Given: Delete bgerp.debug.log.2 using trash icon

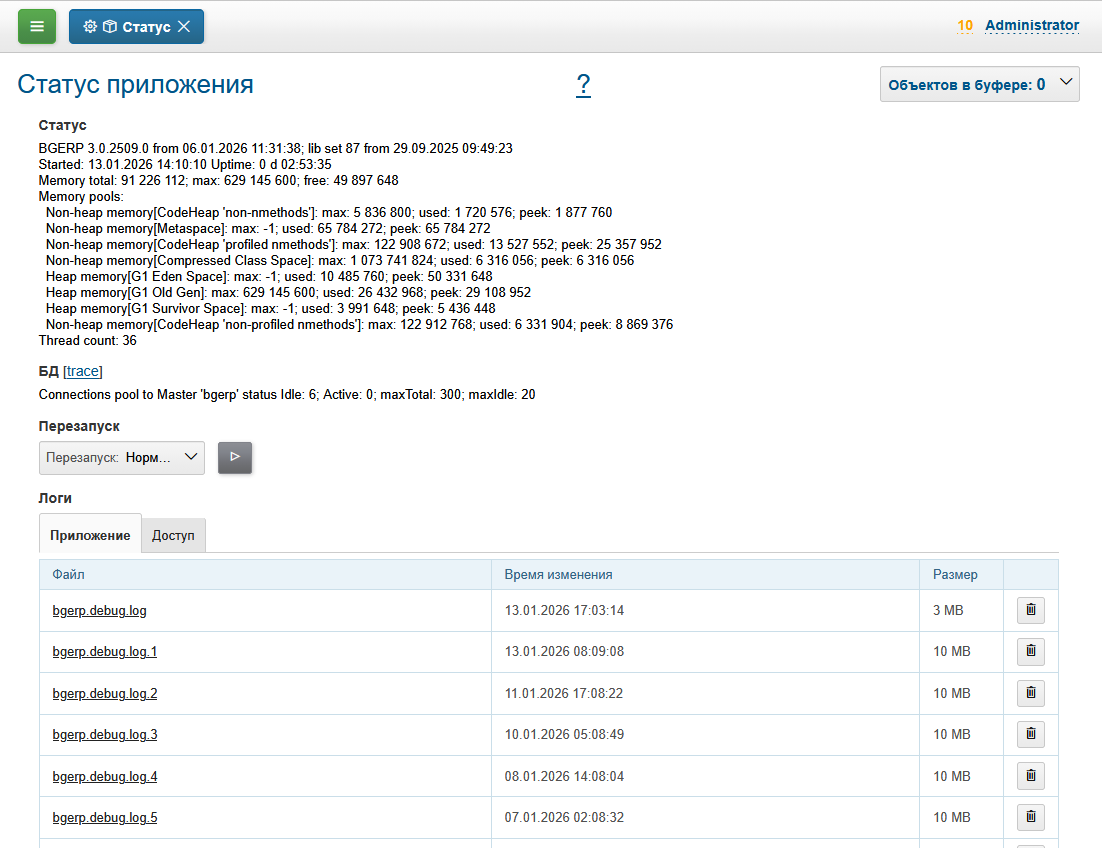Looking at the screenshot, I should tap(1030, 693).
